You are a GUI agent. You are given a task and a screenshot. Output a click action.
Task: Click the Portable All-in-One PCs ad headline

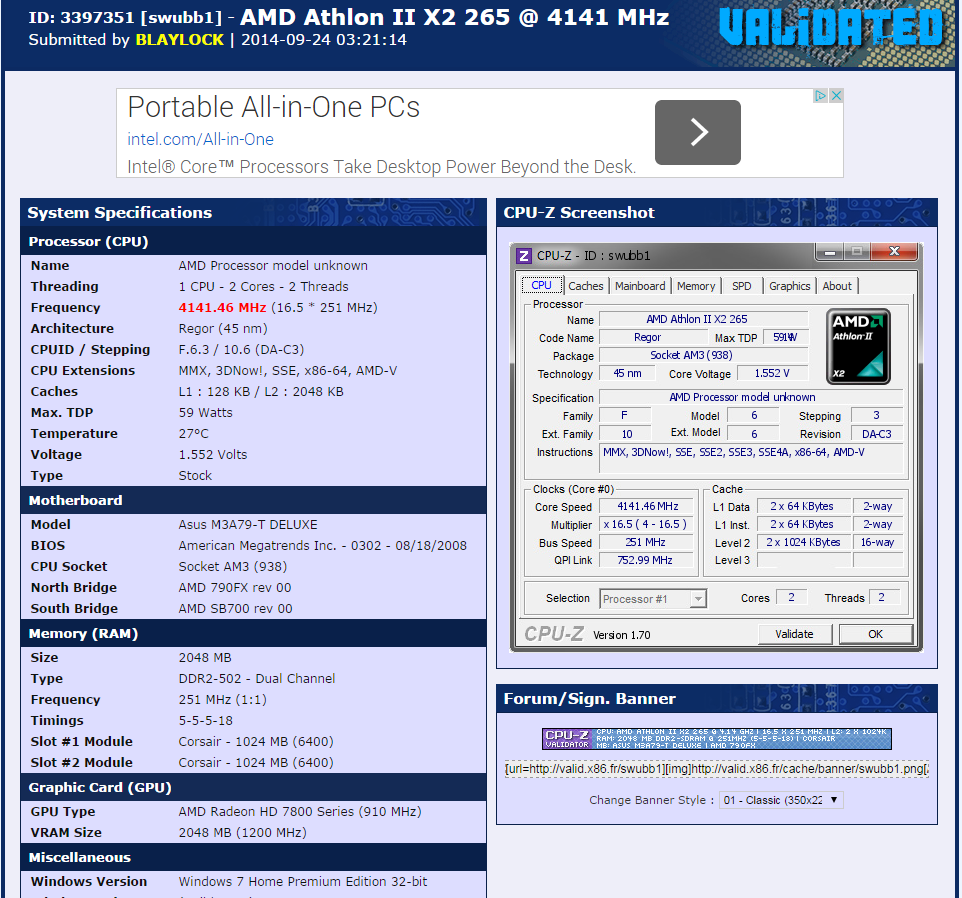[x=274, y=107]
